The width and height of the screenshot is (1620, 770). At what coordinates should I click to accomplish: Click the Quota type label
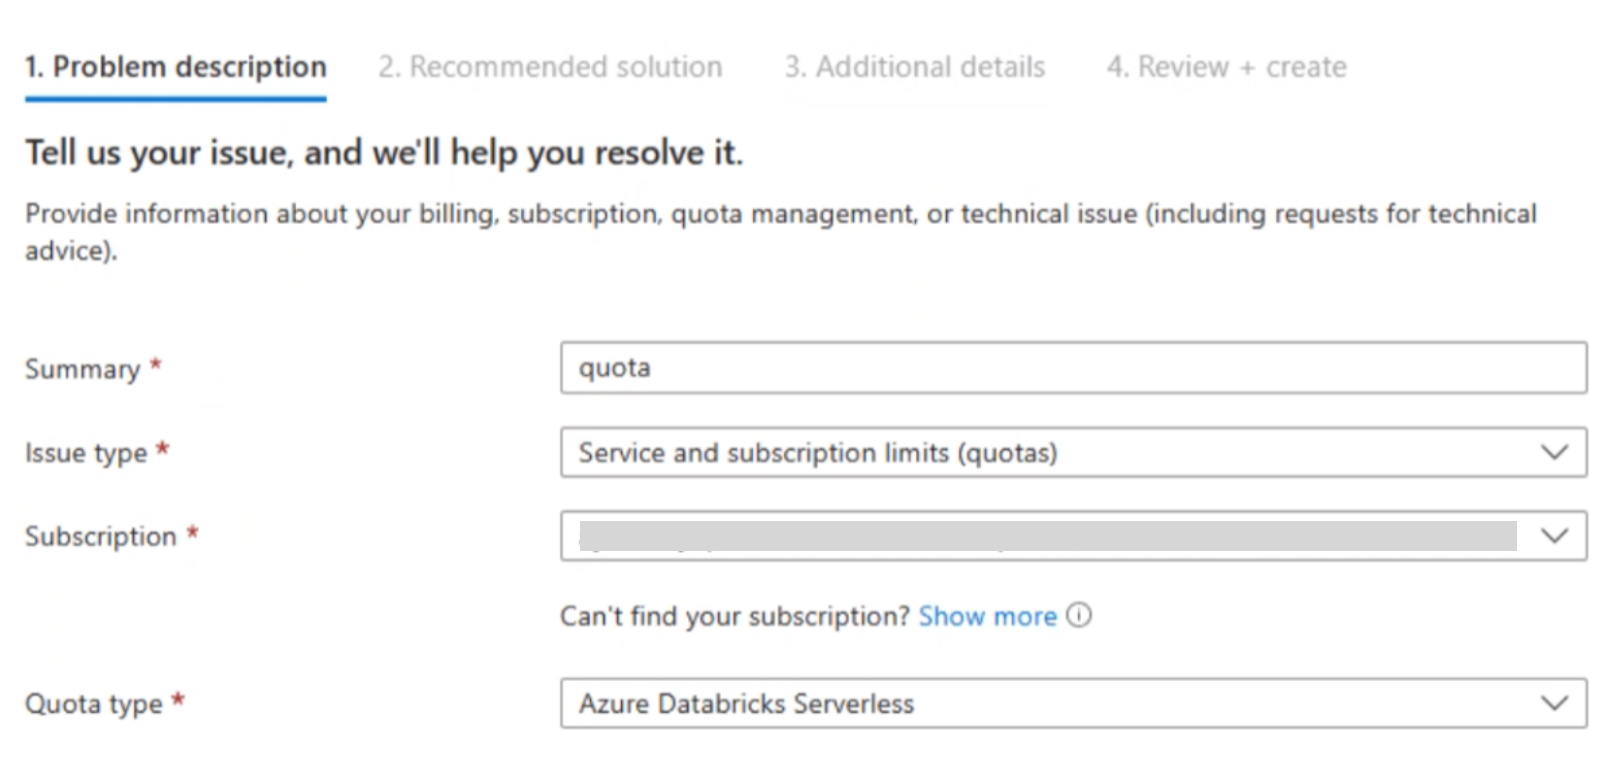(93, 704)
